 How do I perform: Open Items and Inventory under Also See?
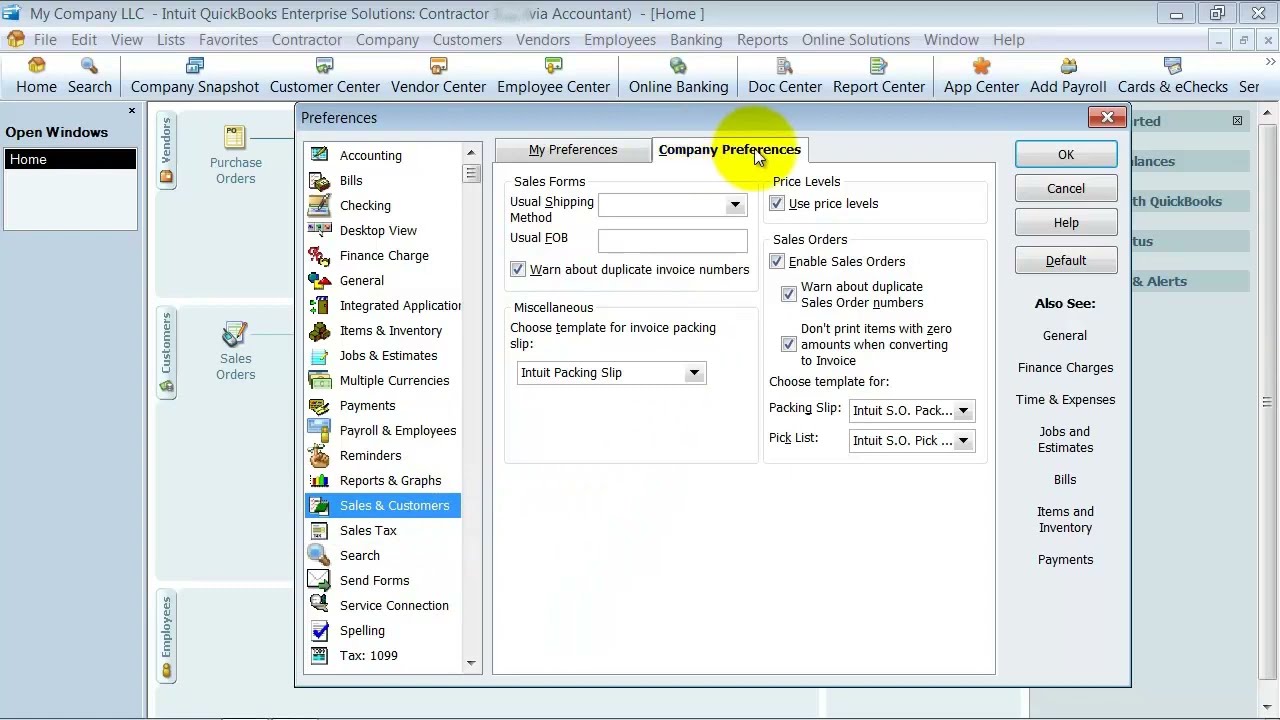point(1065,520)
